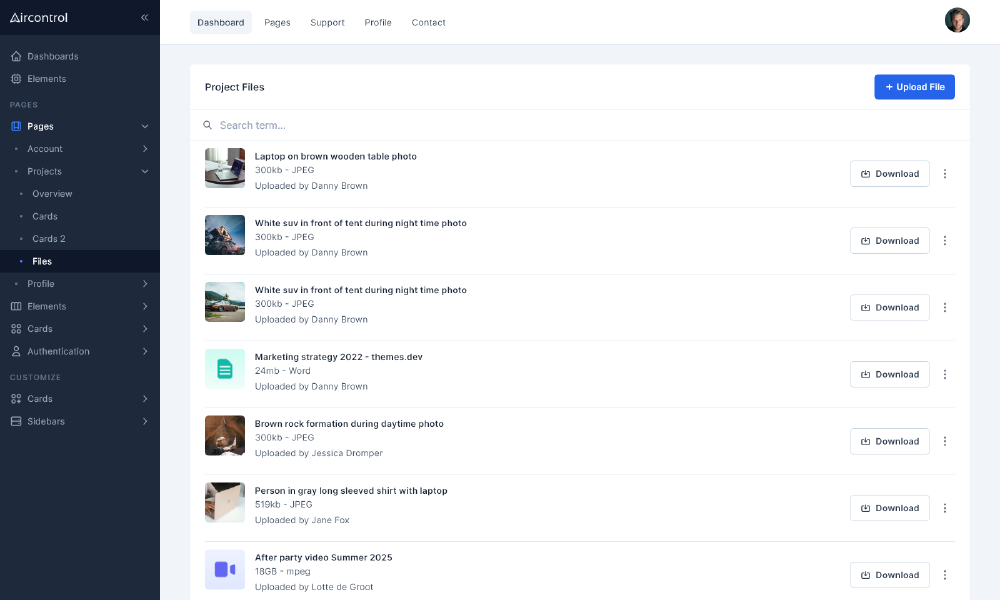Viewport: 1000px width, 600px height.
Task: Click the blue Upload File button
Action: pos(914,87)
